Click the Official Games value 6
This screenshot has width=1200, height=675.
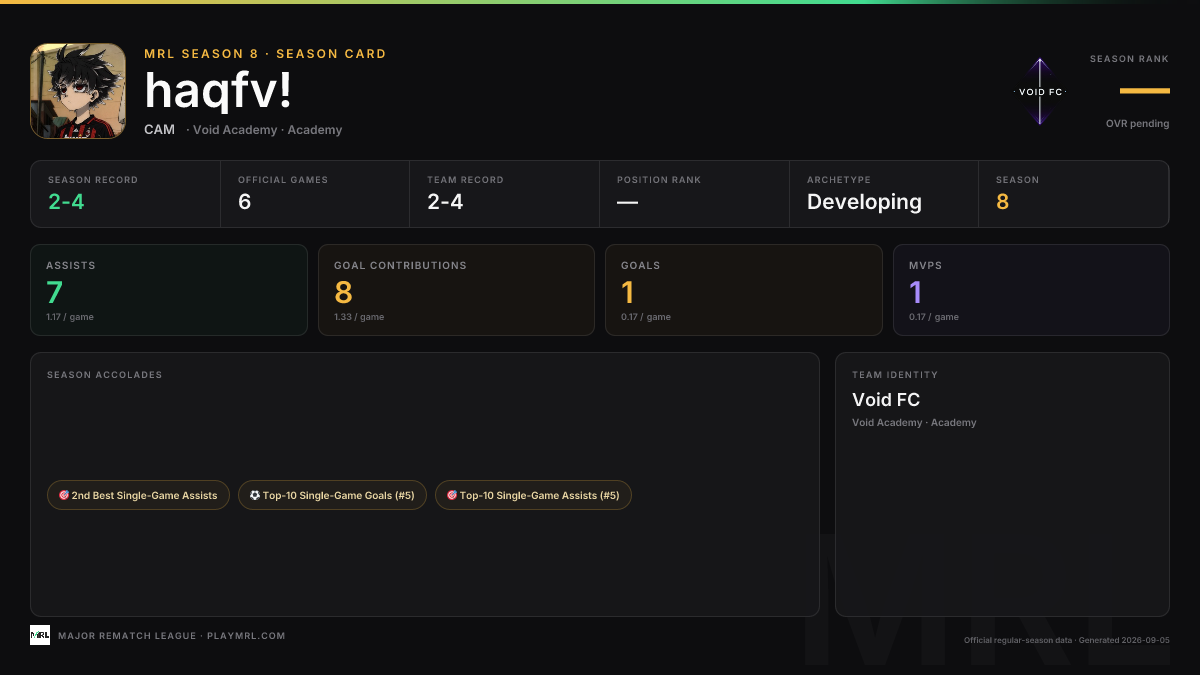[244, 202]
